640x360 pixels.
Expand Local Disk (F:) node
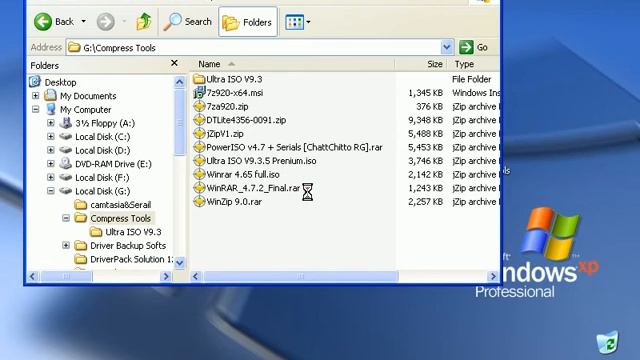point(51,178)
